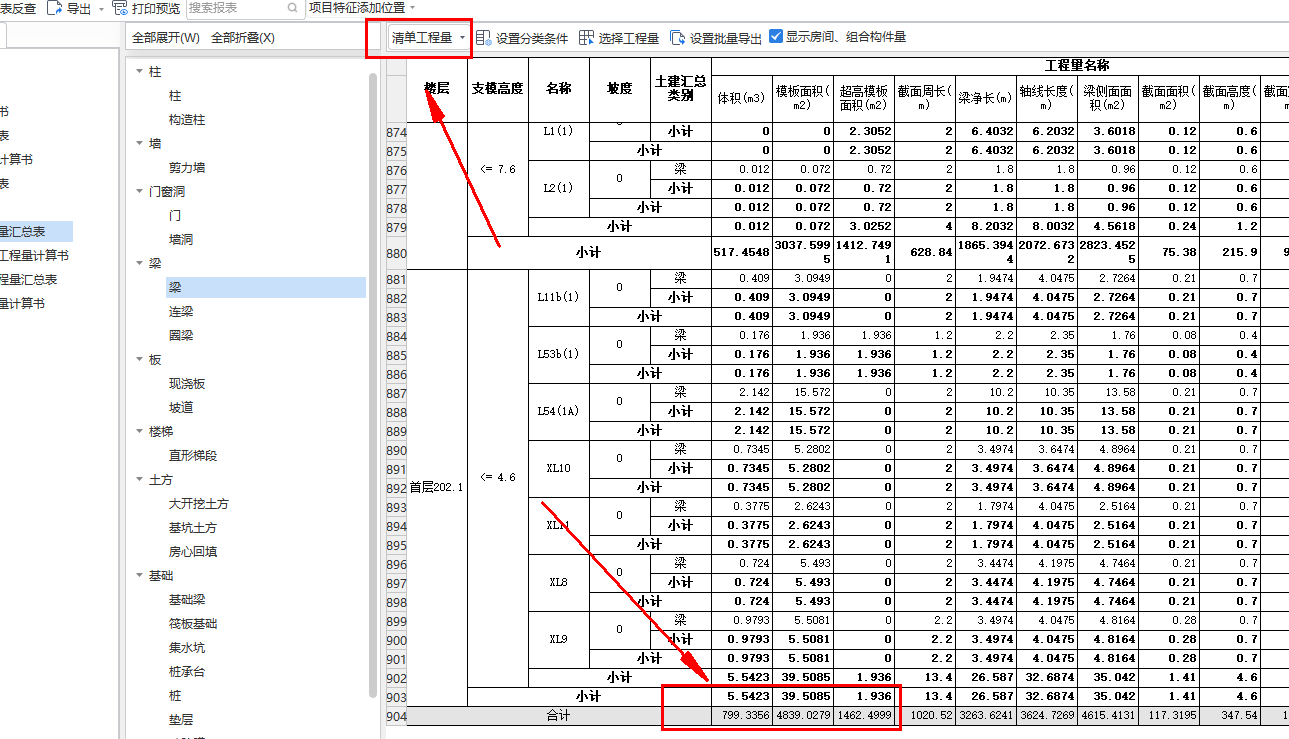The height and width of the screenshot is (739, 1289).
Task: Click total cell 4839.0279
Action: coord(803,716)
